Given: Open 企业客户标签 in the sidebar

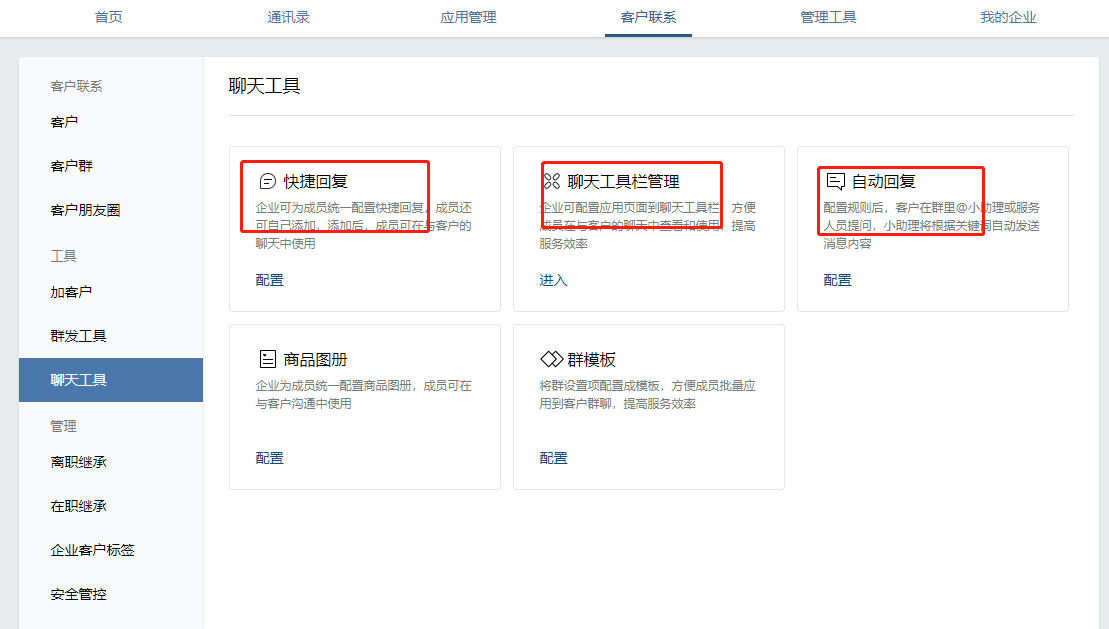Looking at the screenshot, I should click(x=92, y=550).
